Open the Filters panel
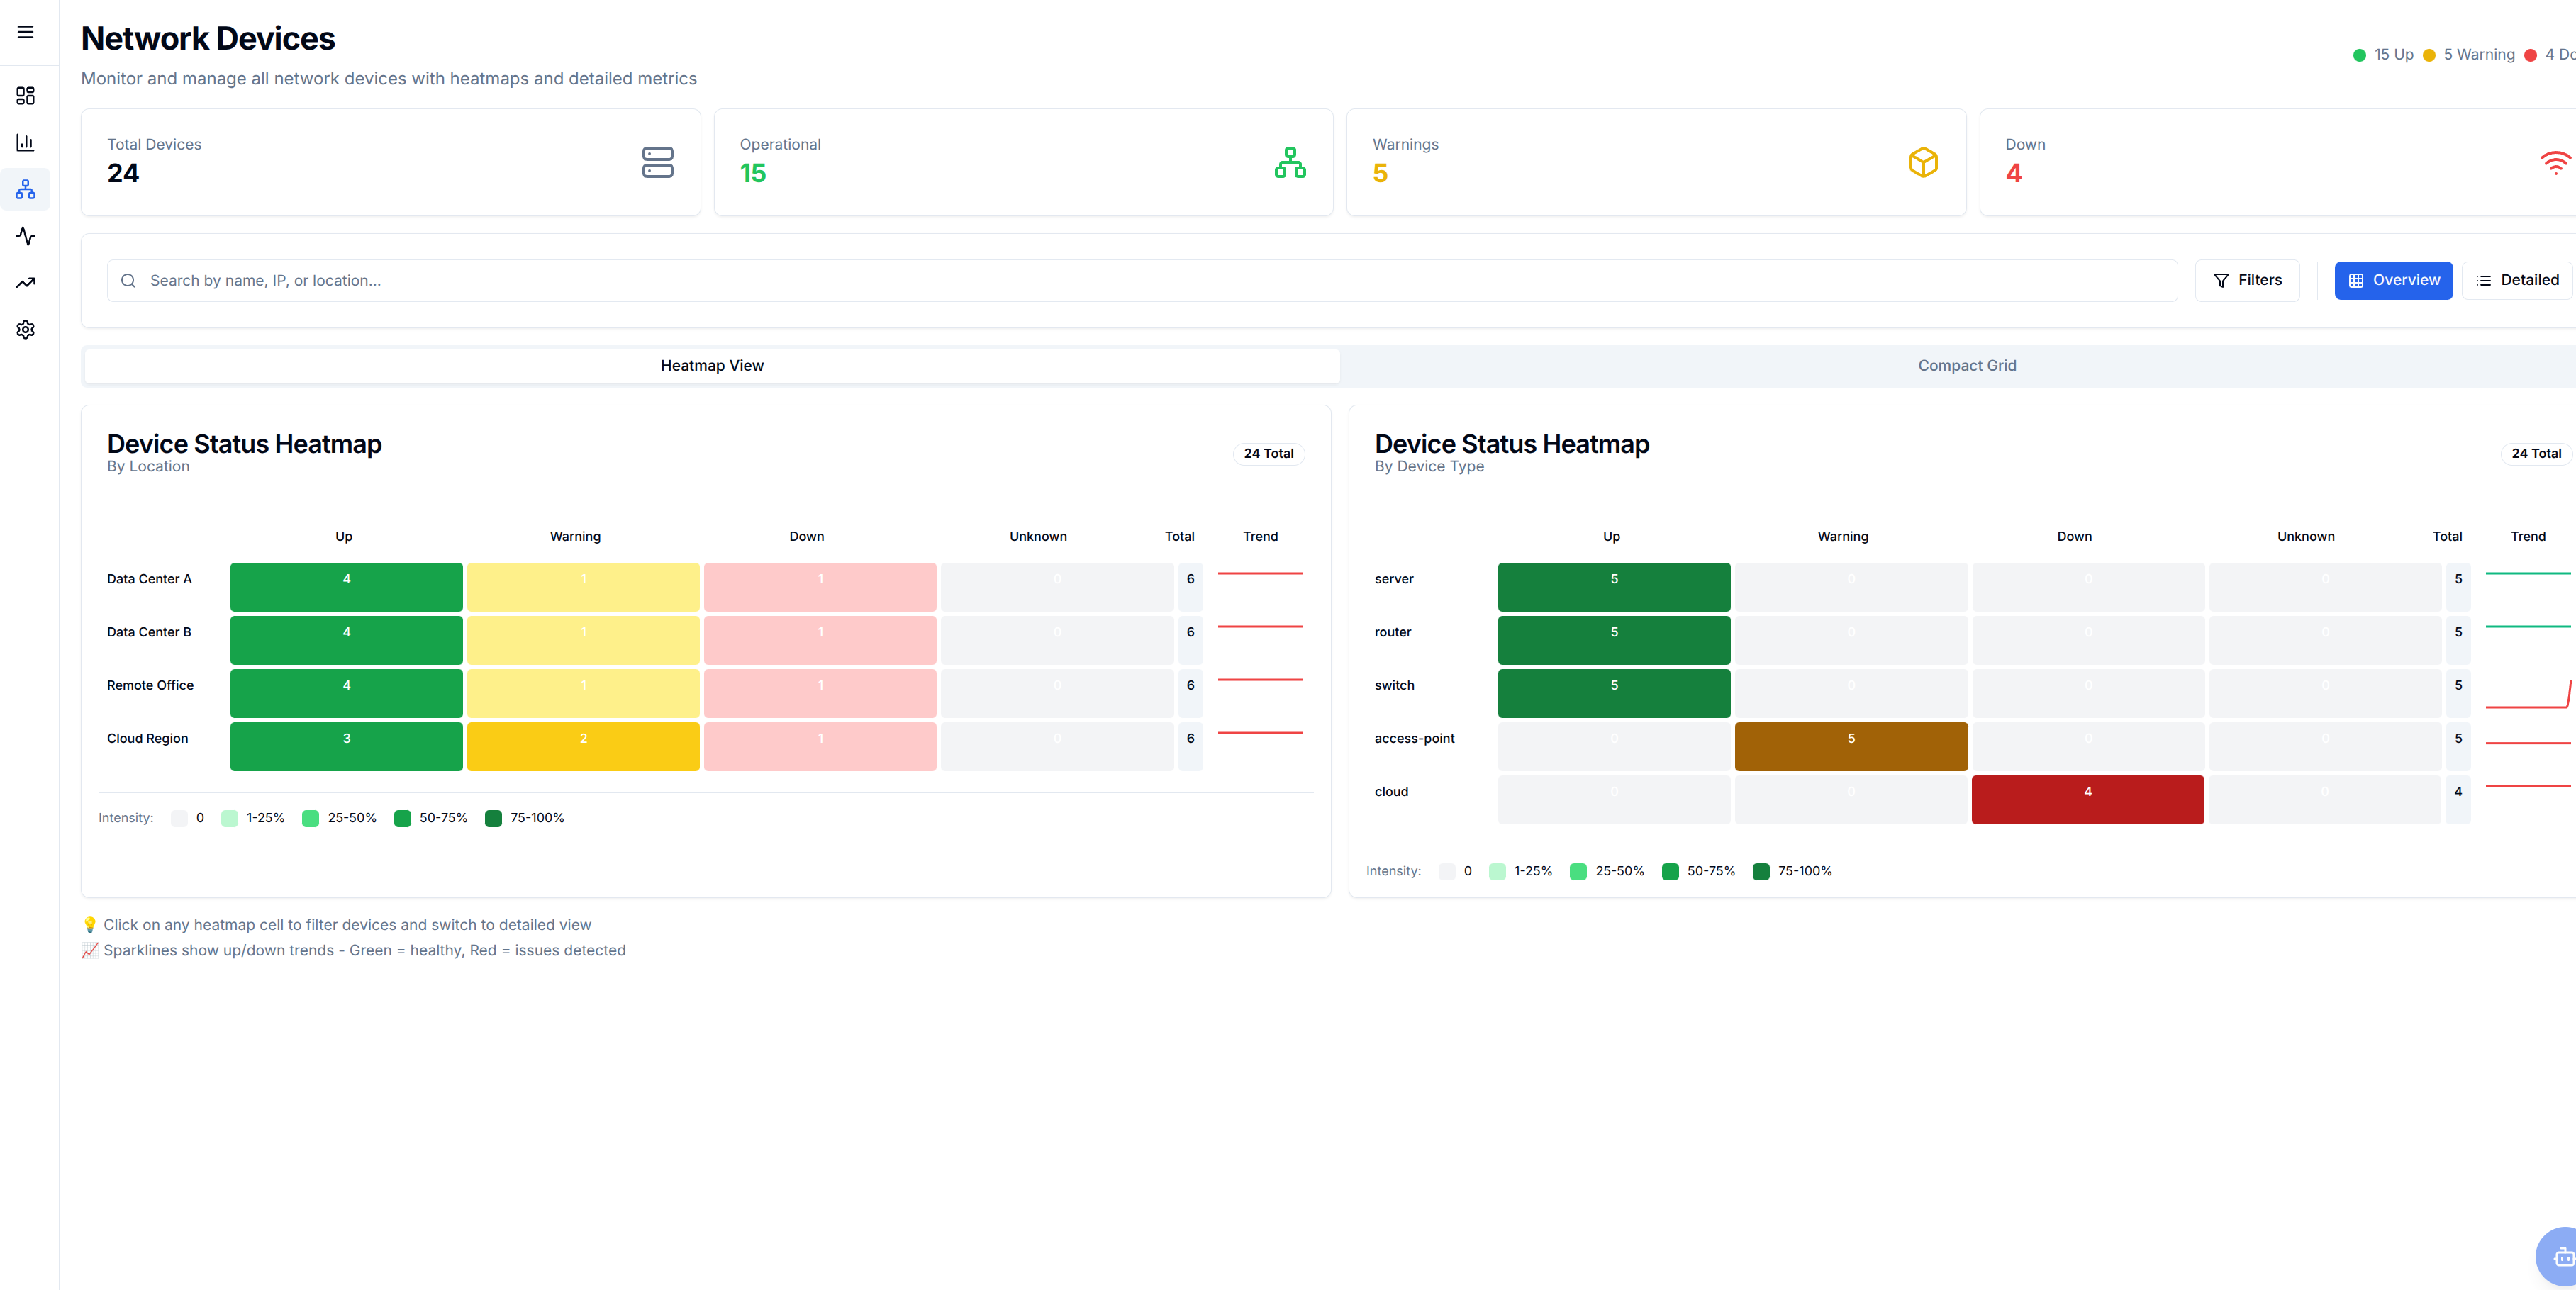Viewport: 2576px width, 1290px height. pos(2247,280)
